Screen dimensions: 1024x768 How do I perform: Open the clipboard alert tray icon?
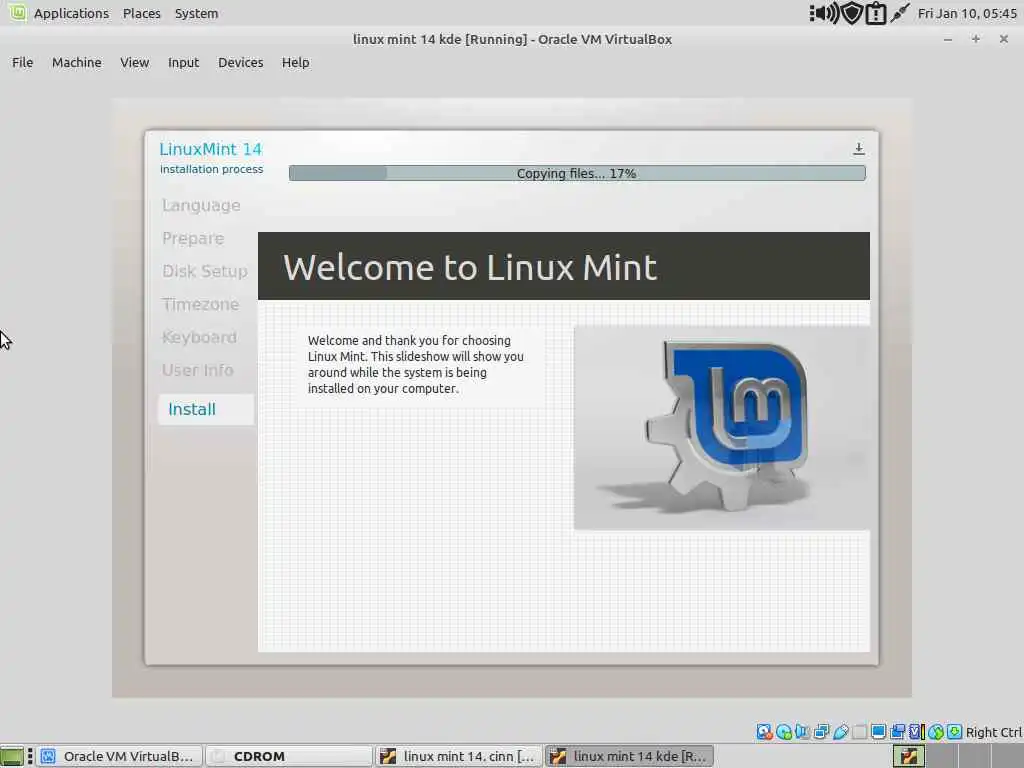pyautogui.click(x=876, y=13)
